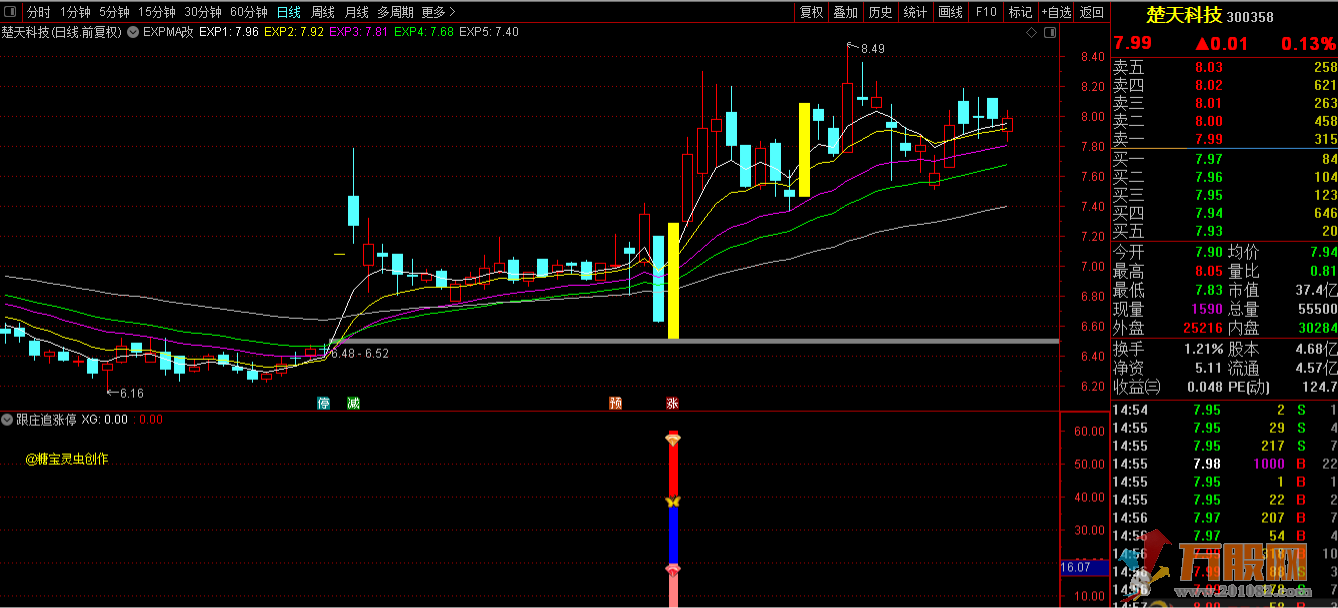Click the 16.07 axis value indicator
Screen dimensions: 1338x608
[1084, 567]
